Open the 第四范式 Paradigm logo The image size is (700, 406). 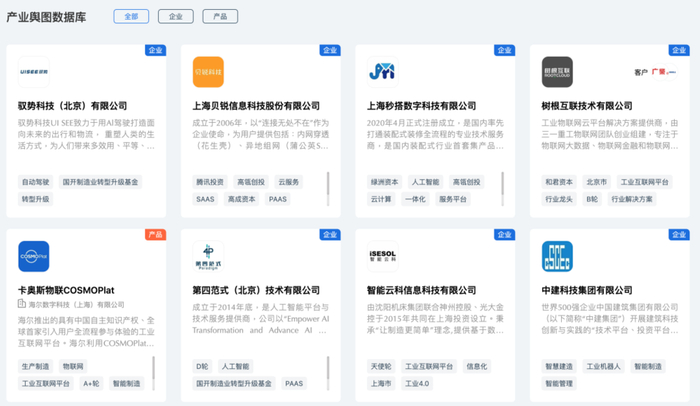(x=208, y=256)
